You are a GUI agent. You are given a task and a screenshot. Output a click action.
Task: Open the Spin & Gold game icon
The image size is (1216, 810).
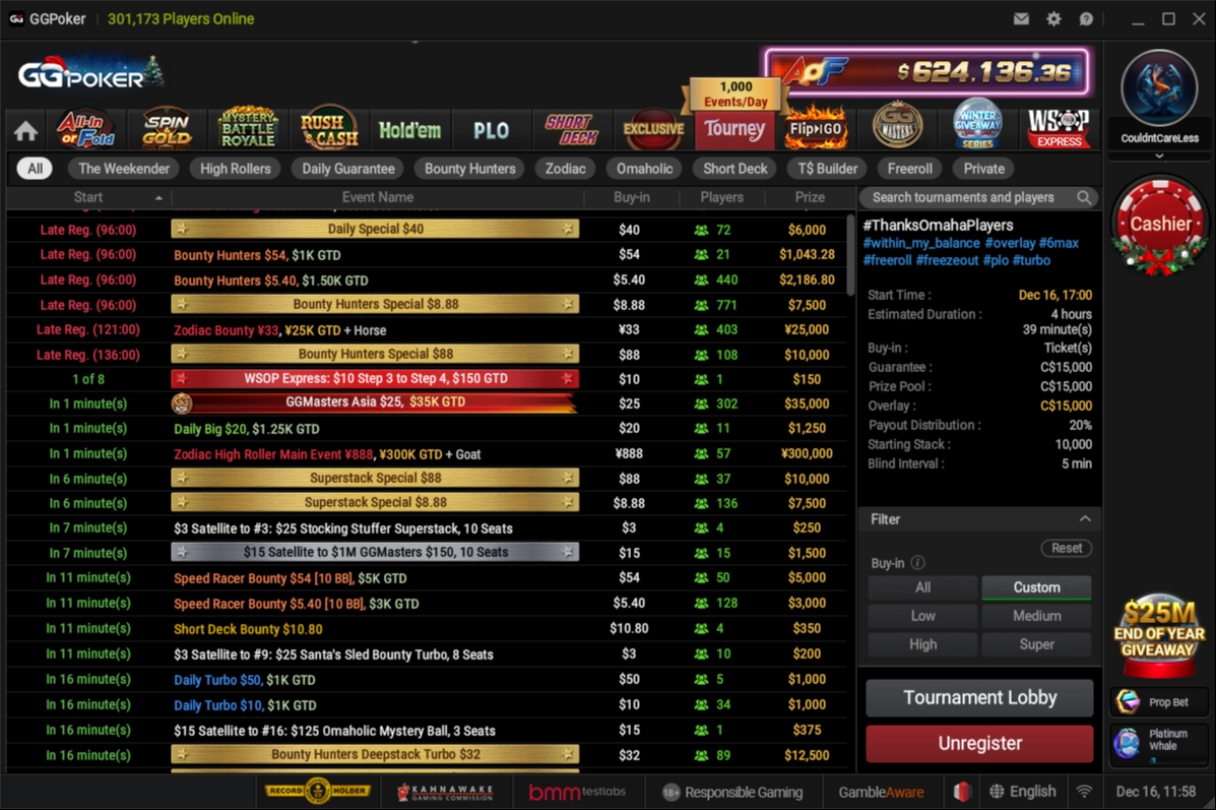(166, 128)
